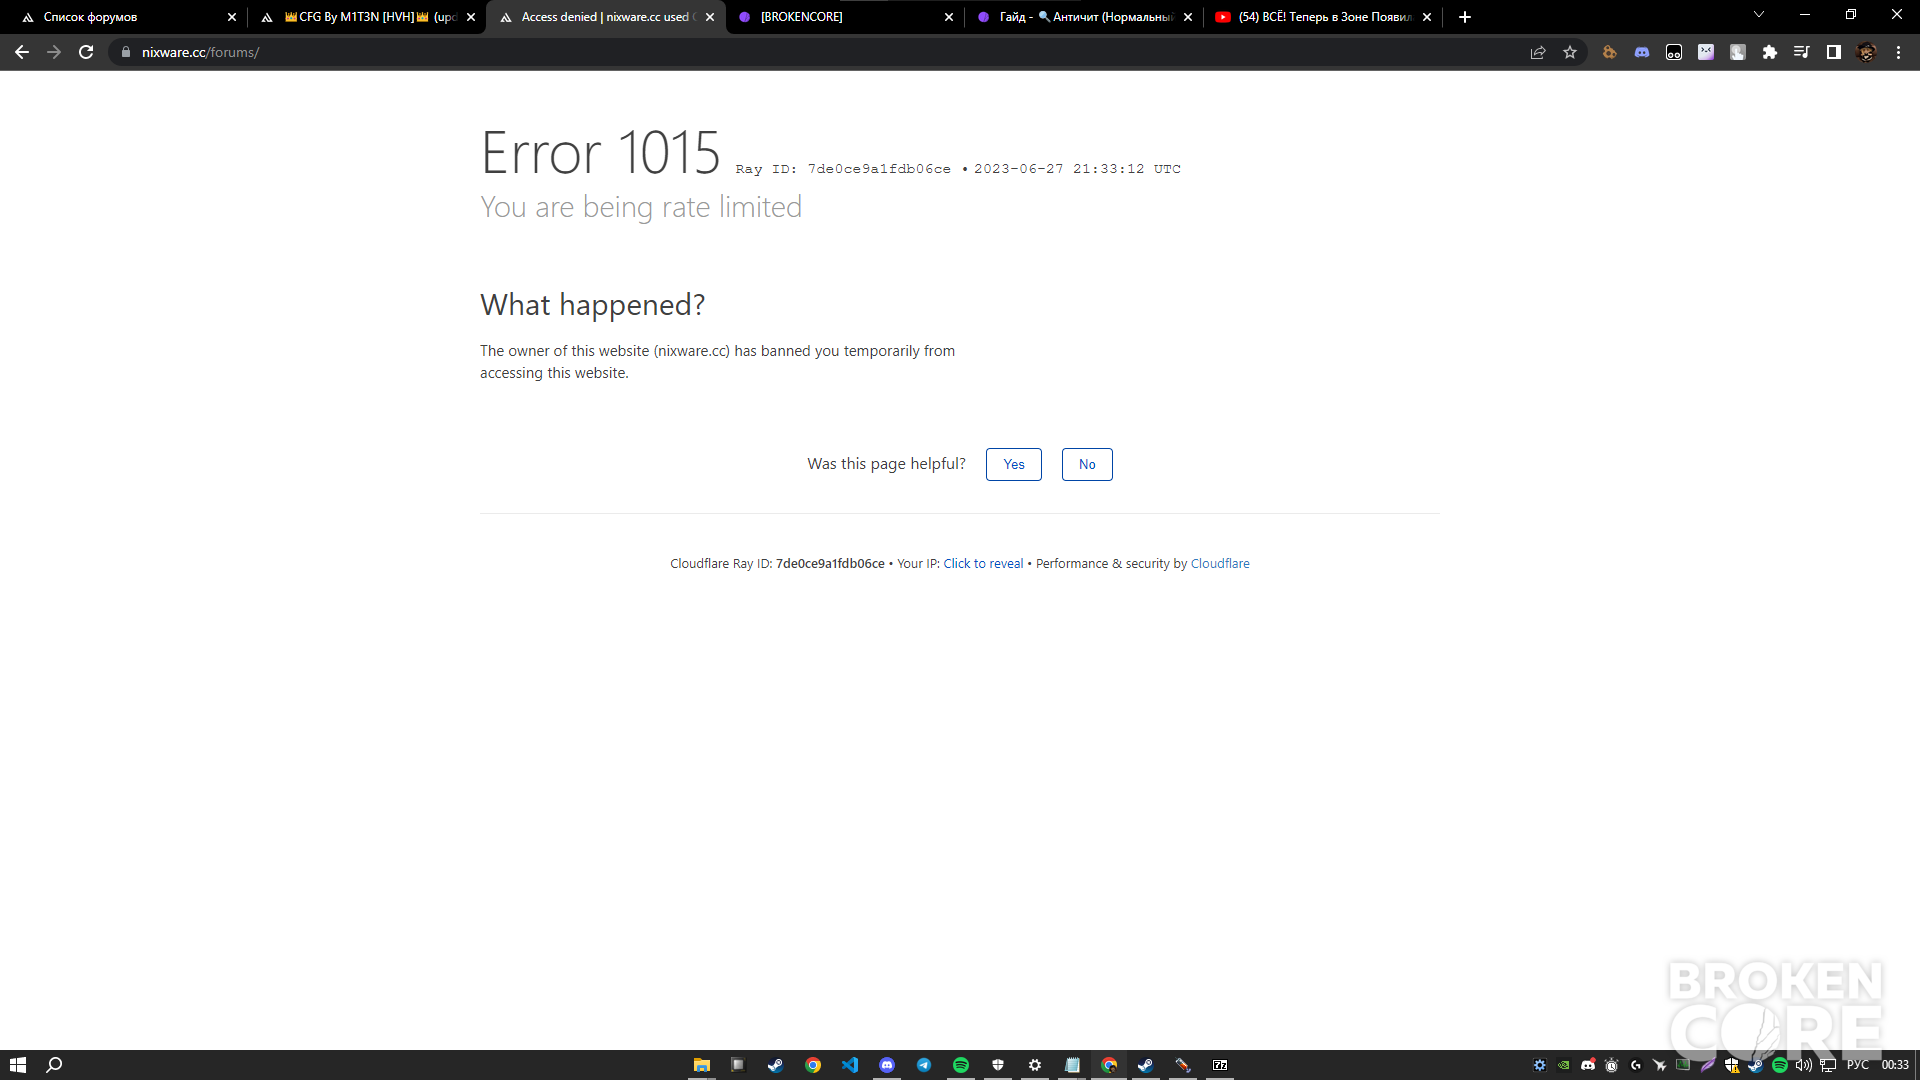Close the Access denied tab
This screenshot has width=1920, height=1080.
pyautogui.click(x=710, y=17)
